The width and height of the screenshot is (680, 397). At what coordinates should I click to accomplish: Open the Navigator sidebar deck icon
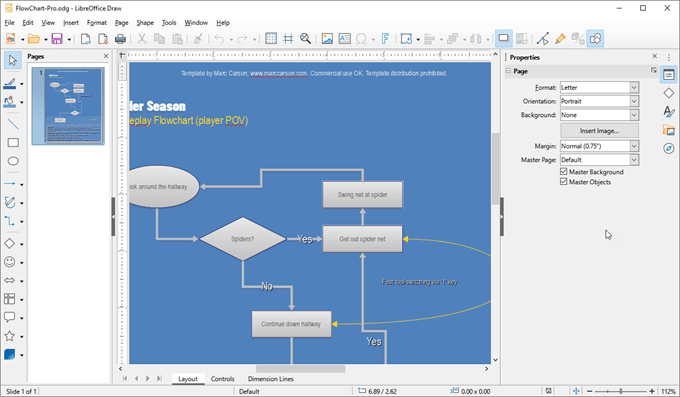(669, 148)
